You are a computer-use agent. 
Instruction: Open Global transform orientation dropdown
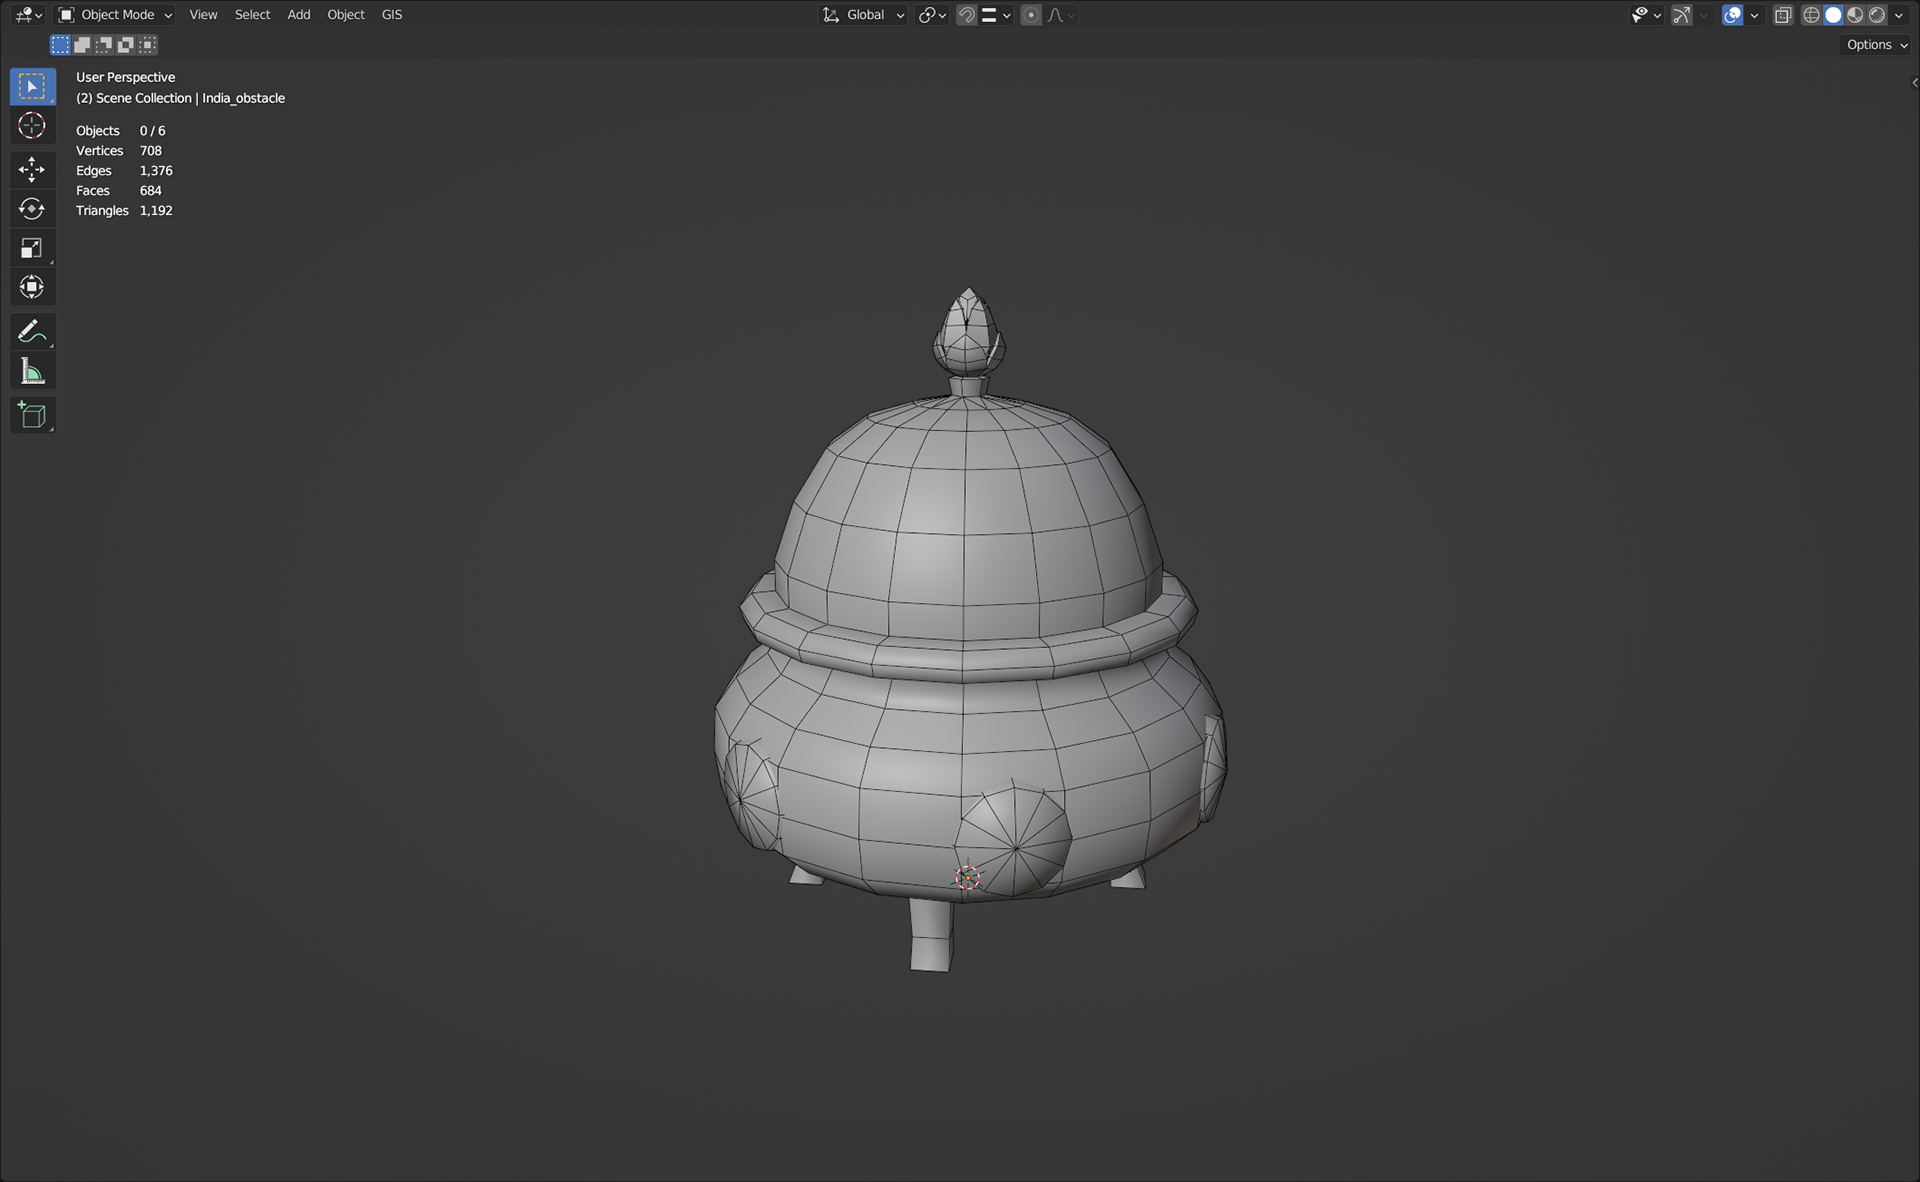[x=864, y=15]
